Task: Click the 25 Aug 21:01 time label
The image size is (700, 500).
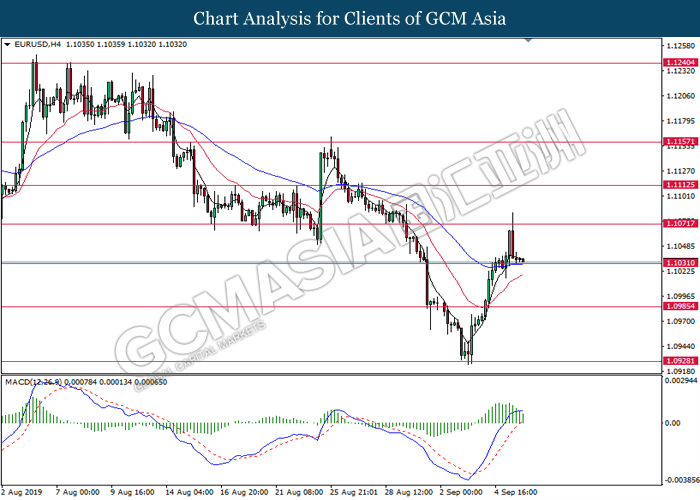Action: click(354, 492)
